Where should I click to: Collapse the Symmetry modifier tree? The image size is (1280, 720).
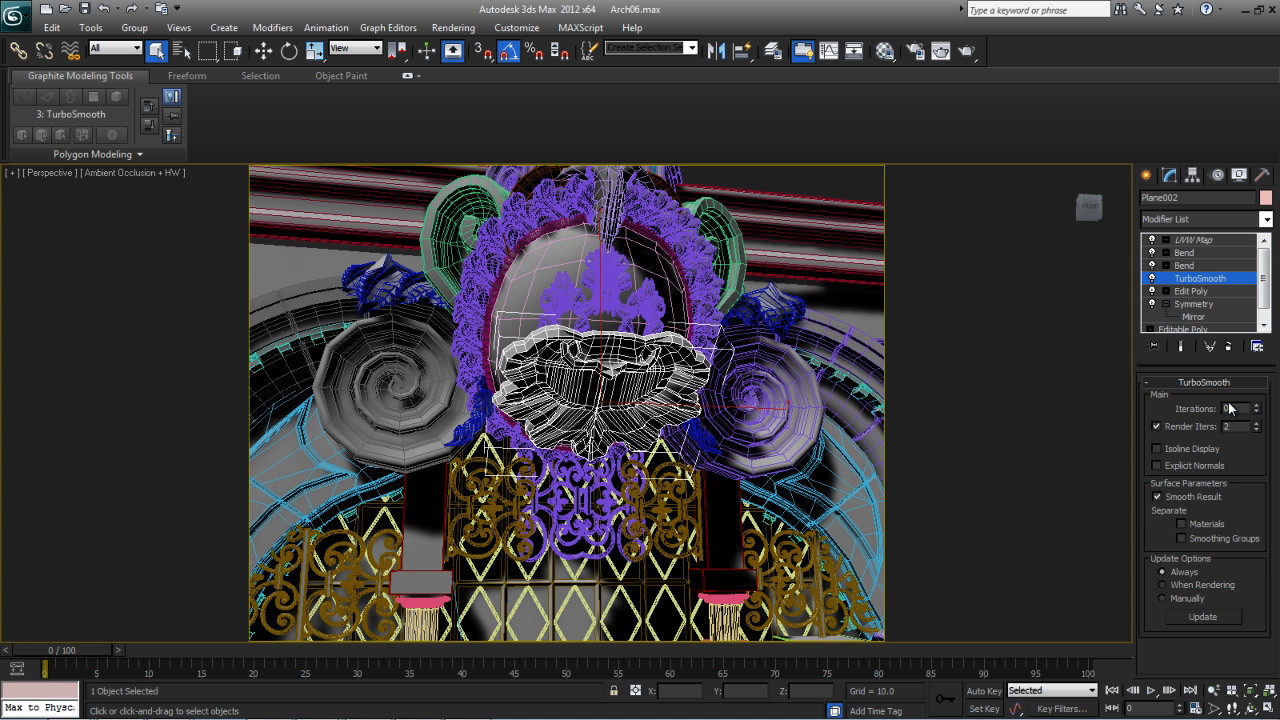click(1166, 304)
